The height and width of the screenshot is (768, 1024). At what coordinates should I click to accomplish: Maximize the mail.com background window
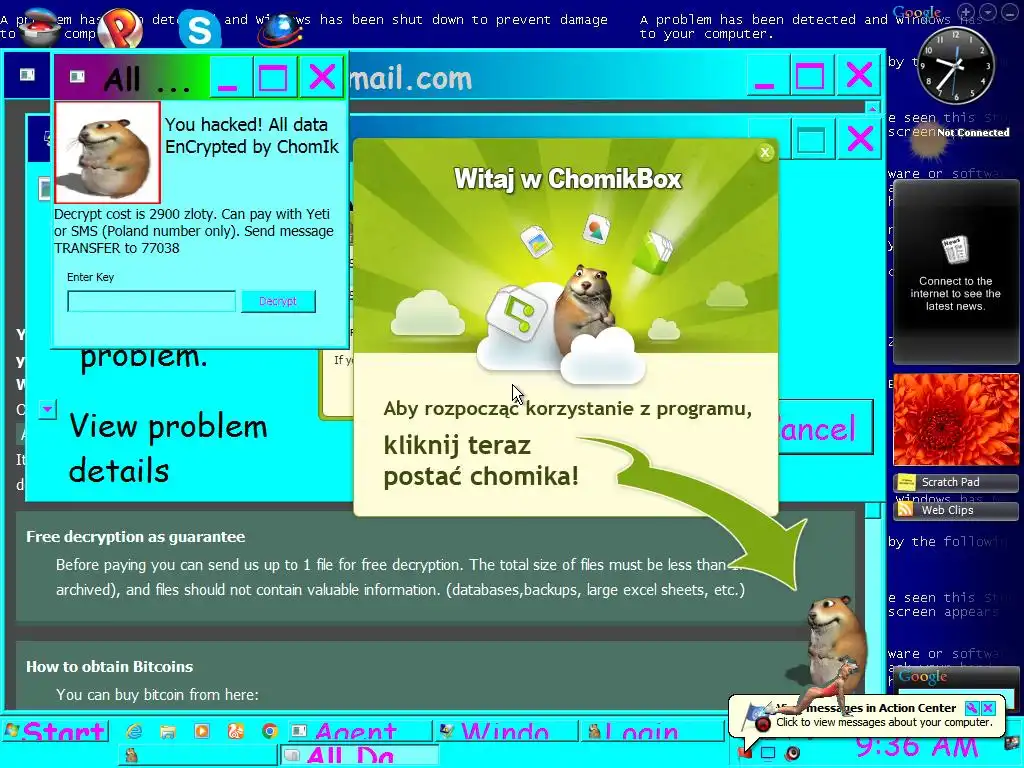tap(810, 76)
